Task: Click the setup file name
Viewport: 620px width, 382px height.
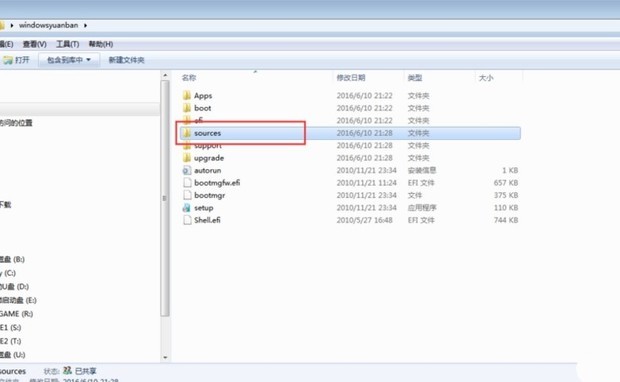Action: point(204,208)
